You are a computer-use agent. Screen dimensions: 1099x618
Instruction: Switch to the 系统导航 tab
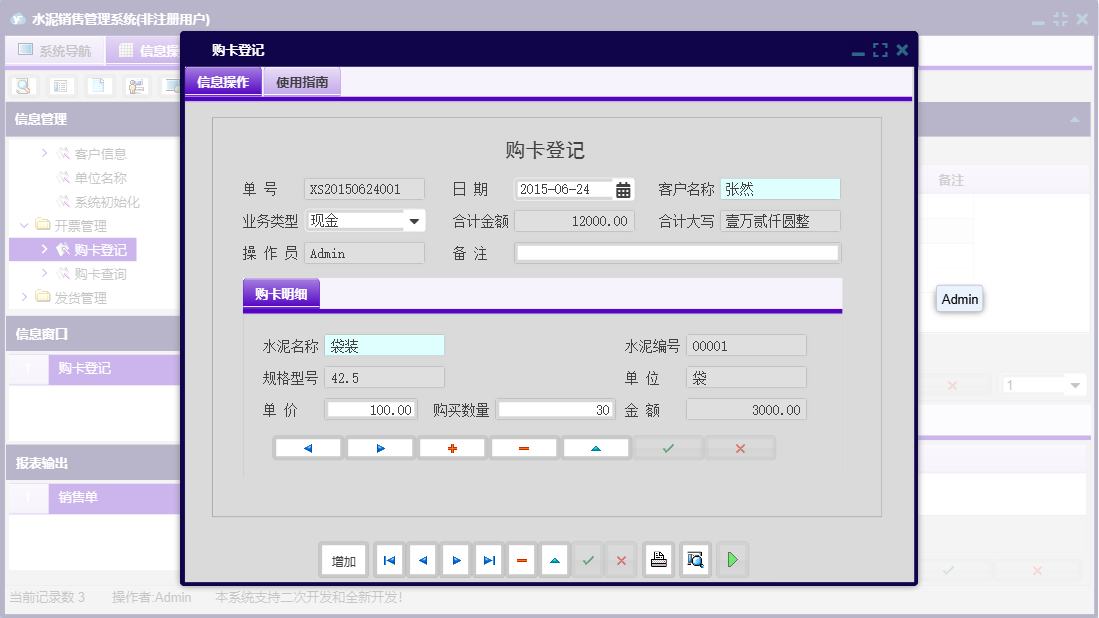tap(55, 49)
